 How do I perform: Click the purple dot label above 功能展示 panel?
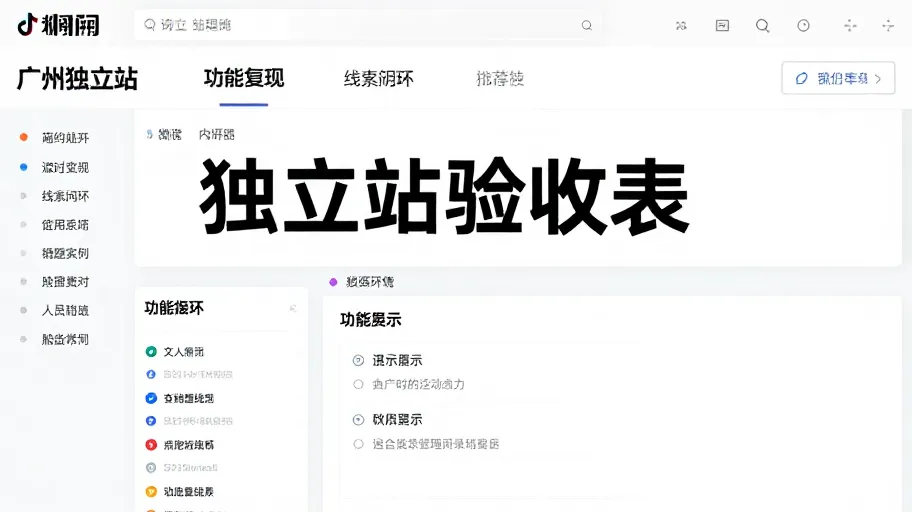click(x=362, y=282)
